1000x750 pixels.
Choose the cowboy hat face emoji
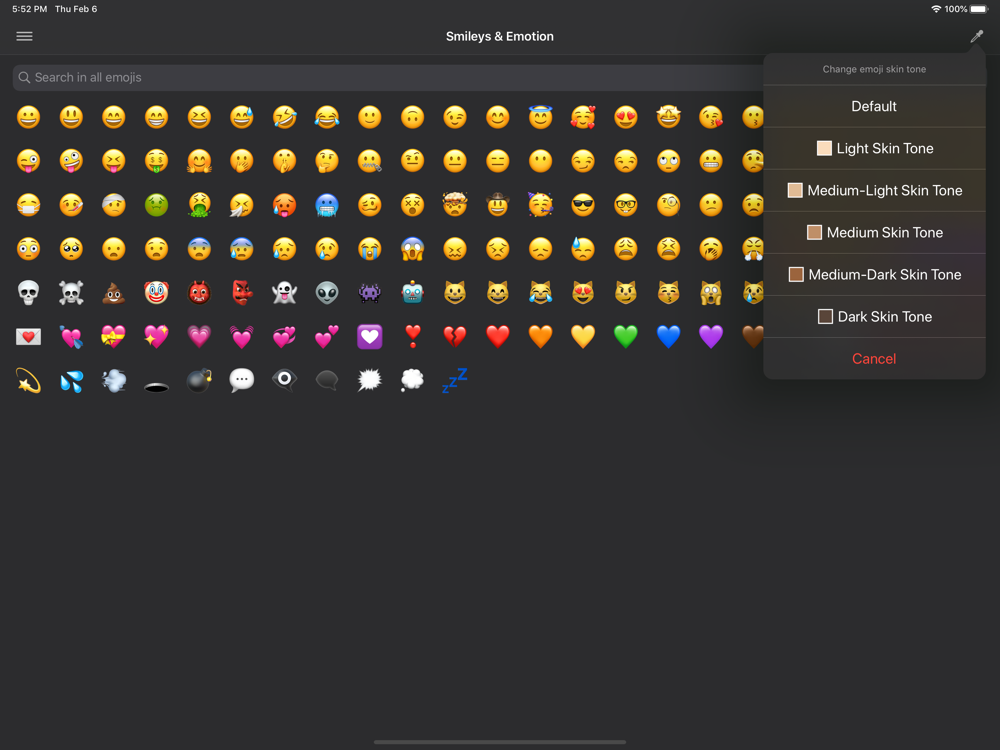pyautogui.click(x=497, y=205)
